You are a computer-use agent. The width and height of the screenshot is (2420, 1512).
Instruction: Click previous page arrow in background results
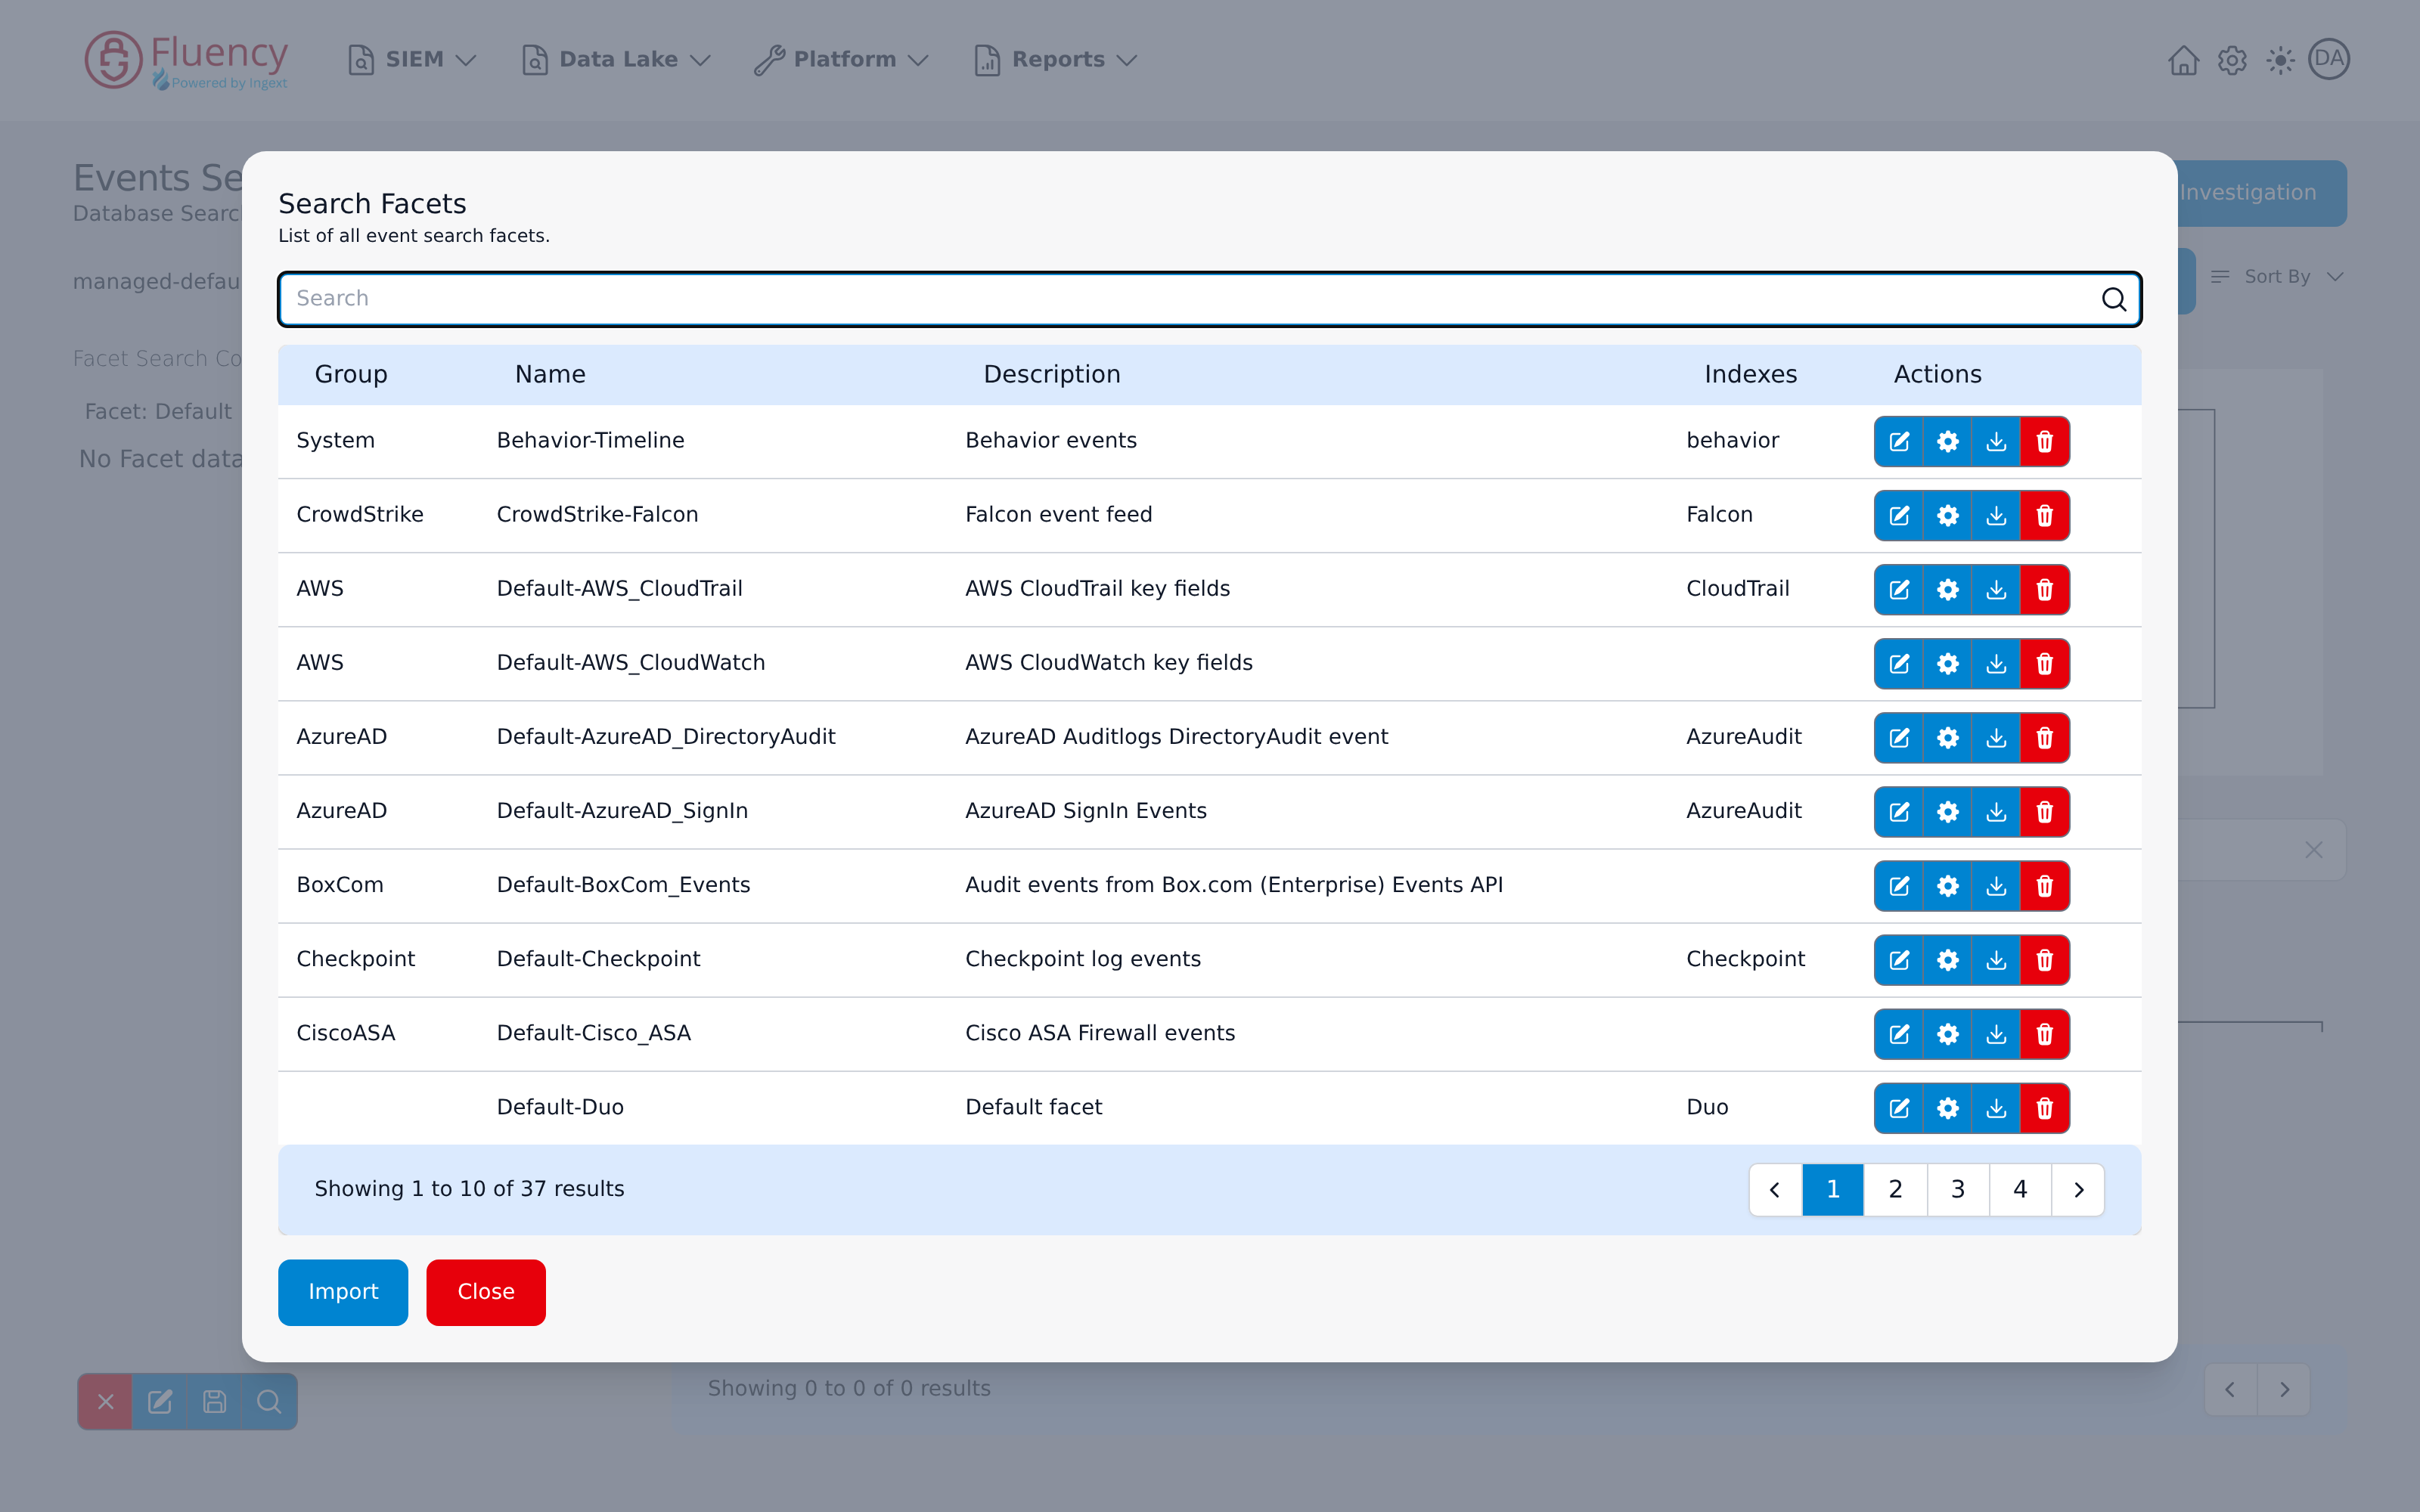2230,1389
